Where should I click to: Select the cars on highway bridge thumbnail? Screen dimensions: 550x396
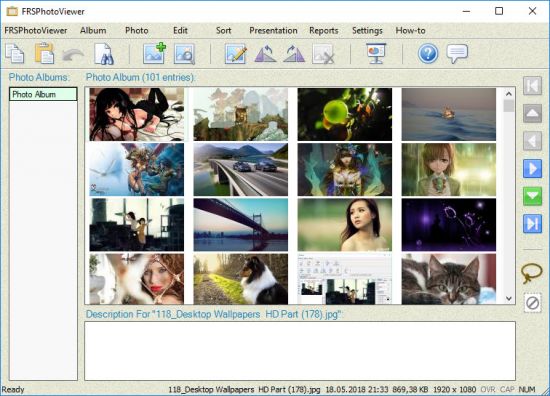[x=241, y=169]
